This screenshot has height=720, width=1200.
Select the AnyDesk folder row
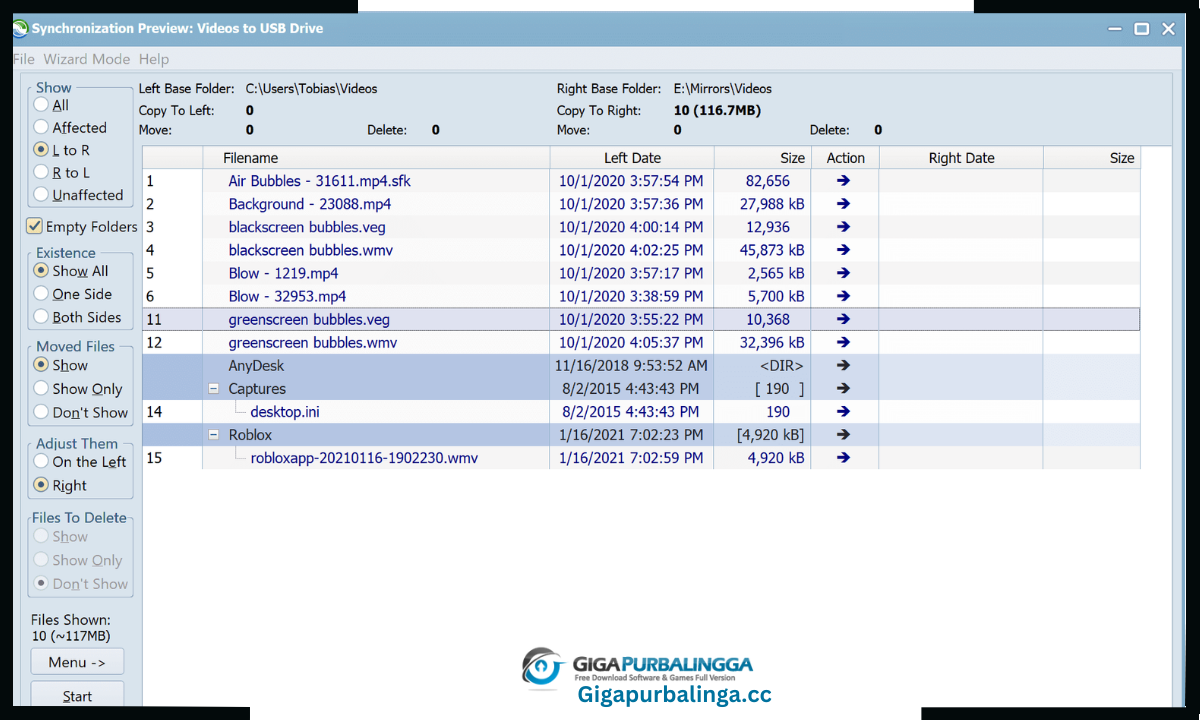(x=641, y=366)
